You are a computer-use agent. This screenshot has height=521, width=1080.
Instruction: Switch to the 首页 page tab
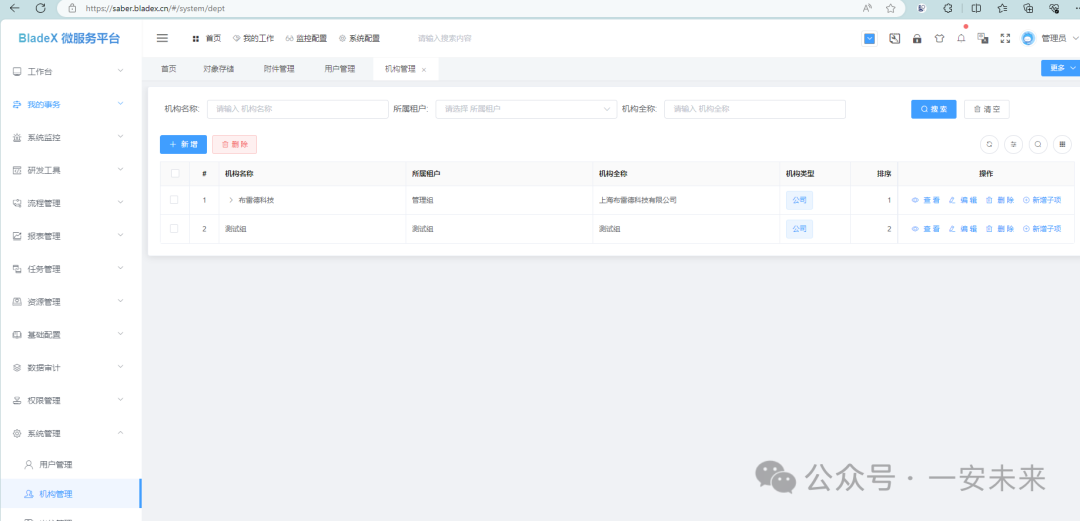tap(169, 69)
